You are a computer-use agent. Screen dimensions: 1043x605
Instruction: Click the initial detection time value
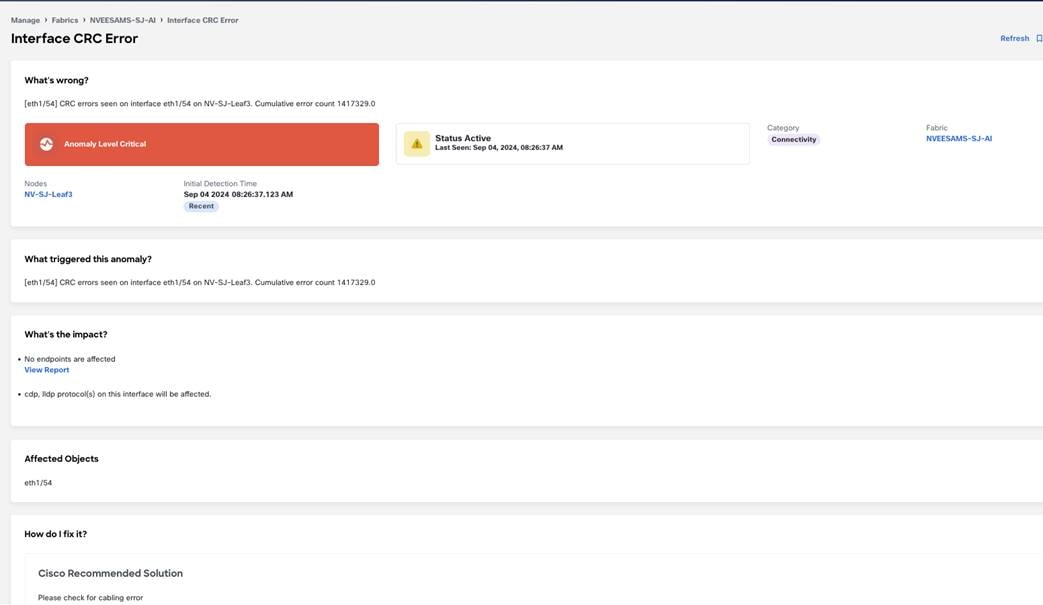[x=238, y=195]
